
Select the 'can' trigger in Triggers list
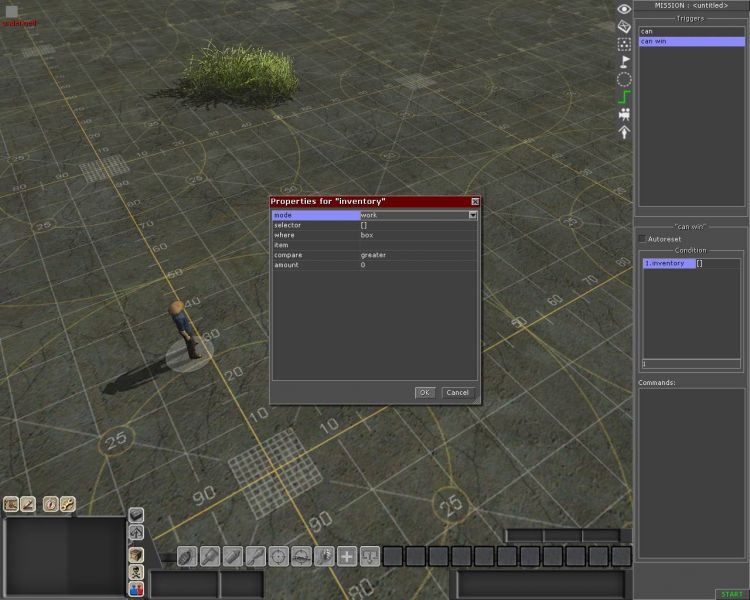(692, 32)
